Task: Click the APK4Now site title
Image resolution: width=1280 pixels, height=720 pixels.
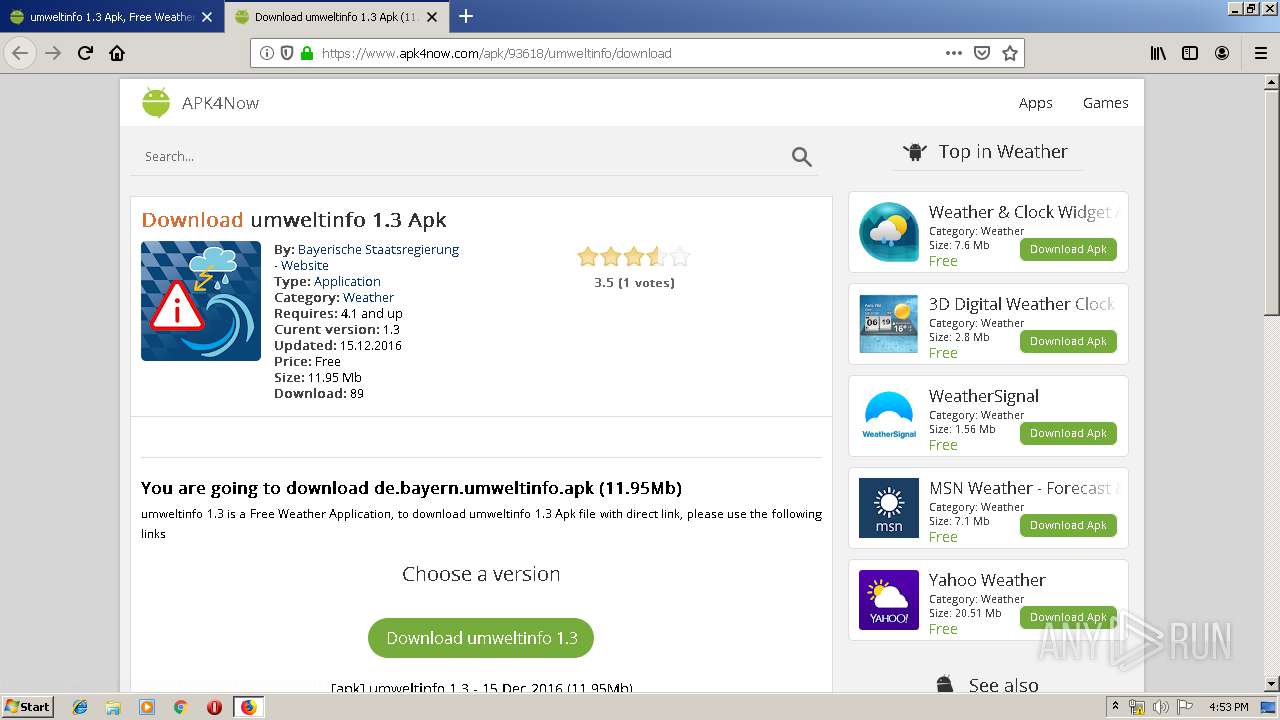Action: coord(220,103)
